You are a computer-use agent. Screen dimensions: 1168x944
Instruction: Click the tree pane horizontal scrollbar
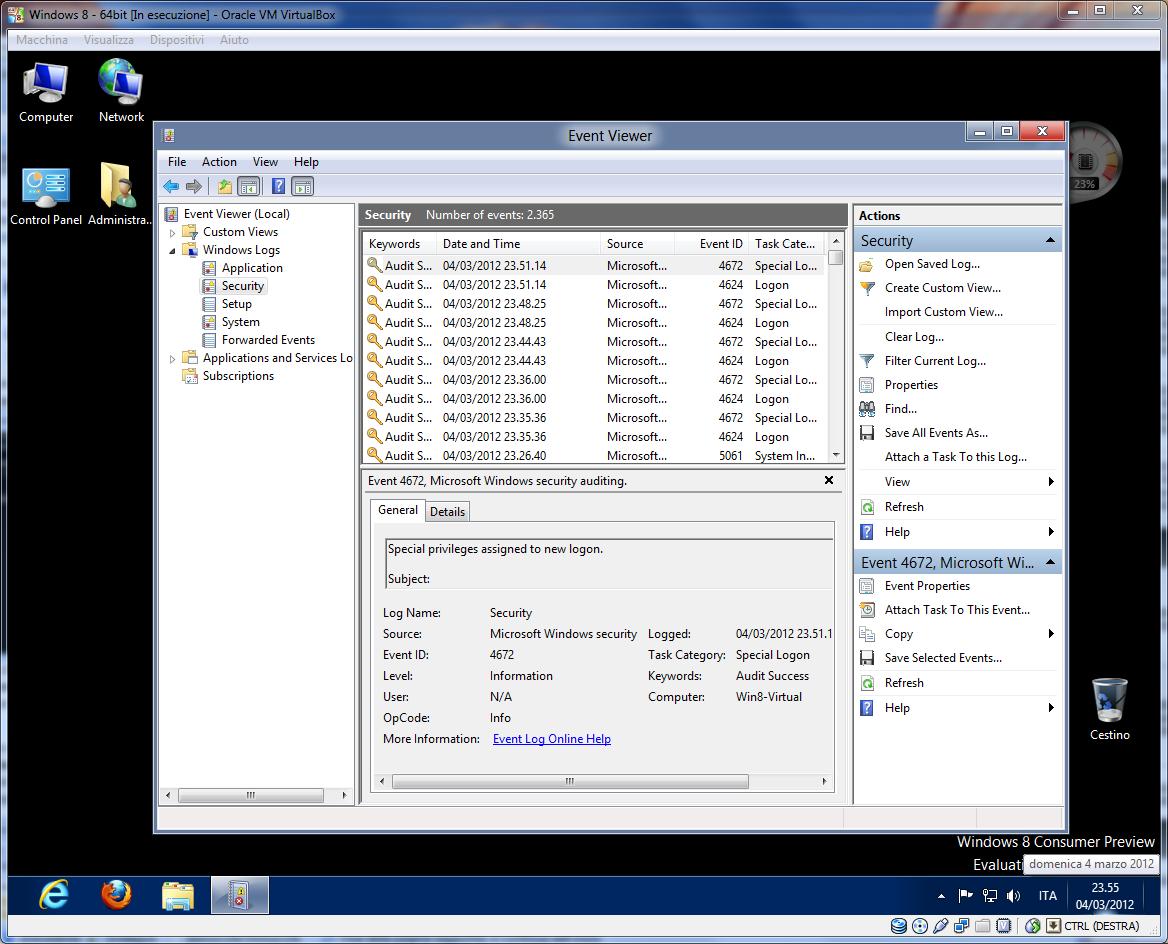(251, 796)
